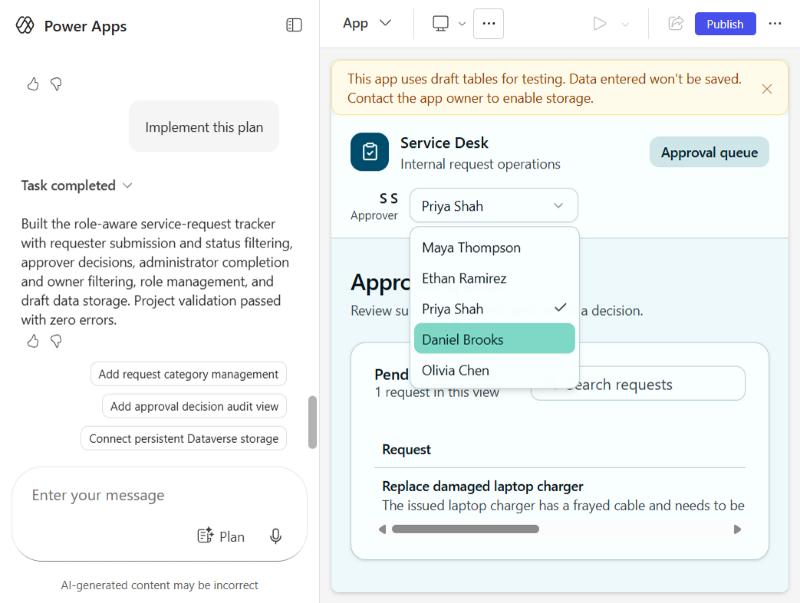Click the left scroll arrow of table
The height and width of the screenshot is (603, 800).
[383, 529]
